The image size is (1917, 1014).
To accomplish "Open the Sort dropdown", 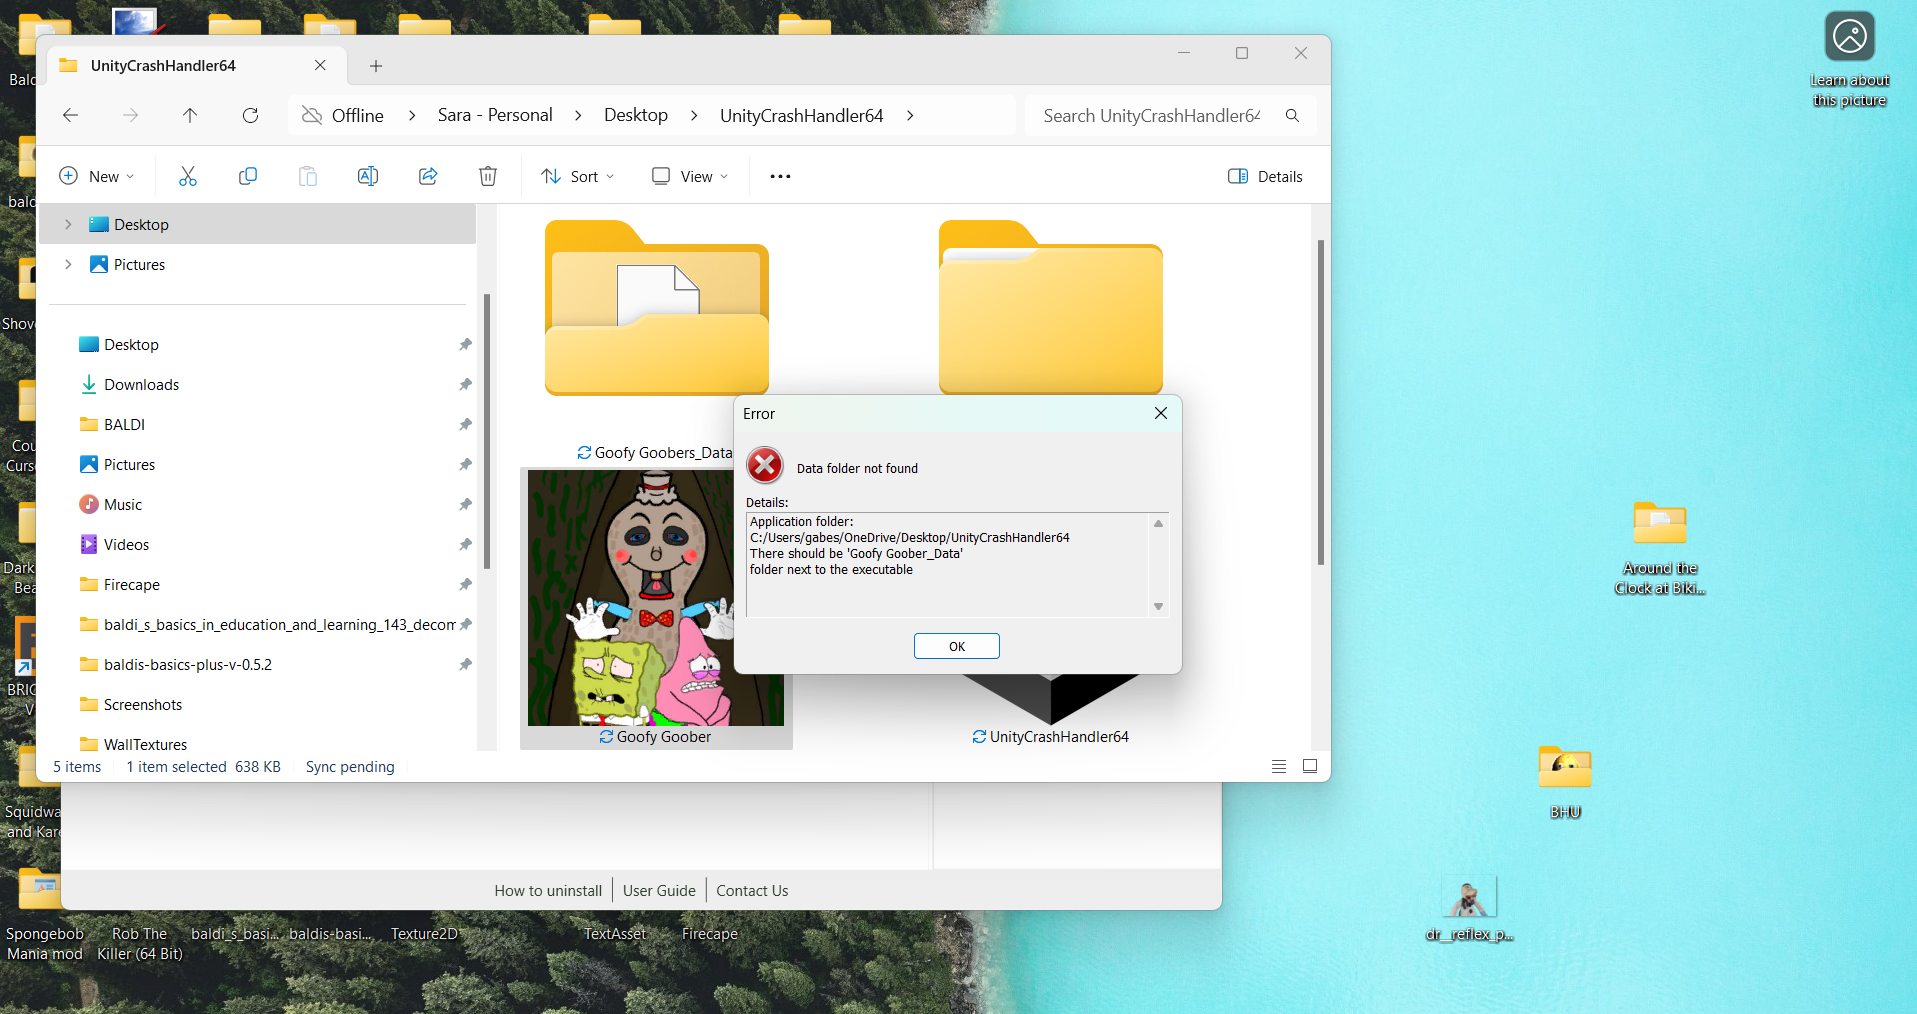I will 578,176.
